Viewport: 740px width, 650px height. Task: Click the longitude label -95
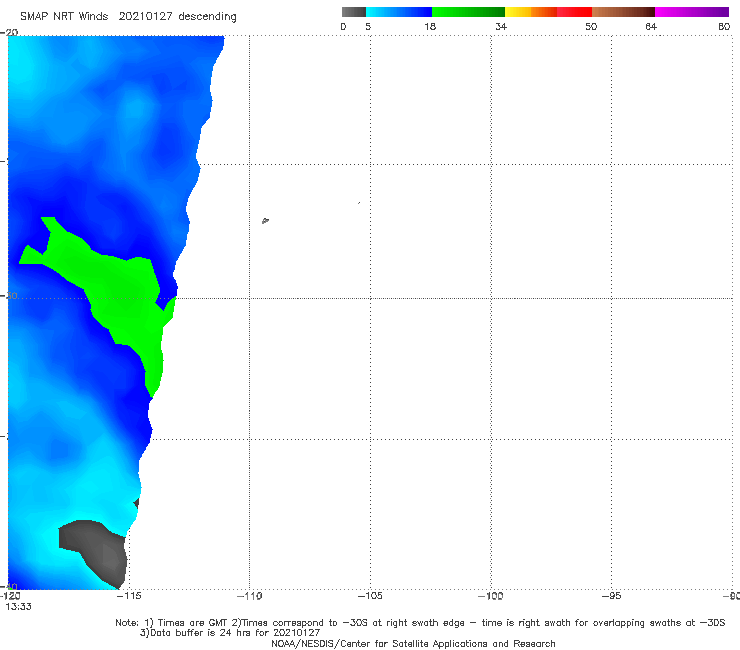coord(611,596)
